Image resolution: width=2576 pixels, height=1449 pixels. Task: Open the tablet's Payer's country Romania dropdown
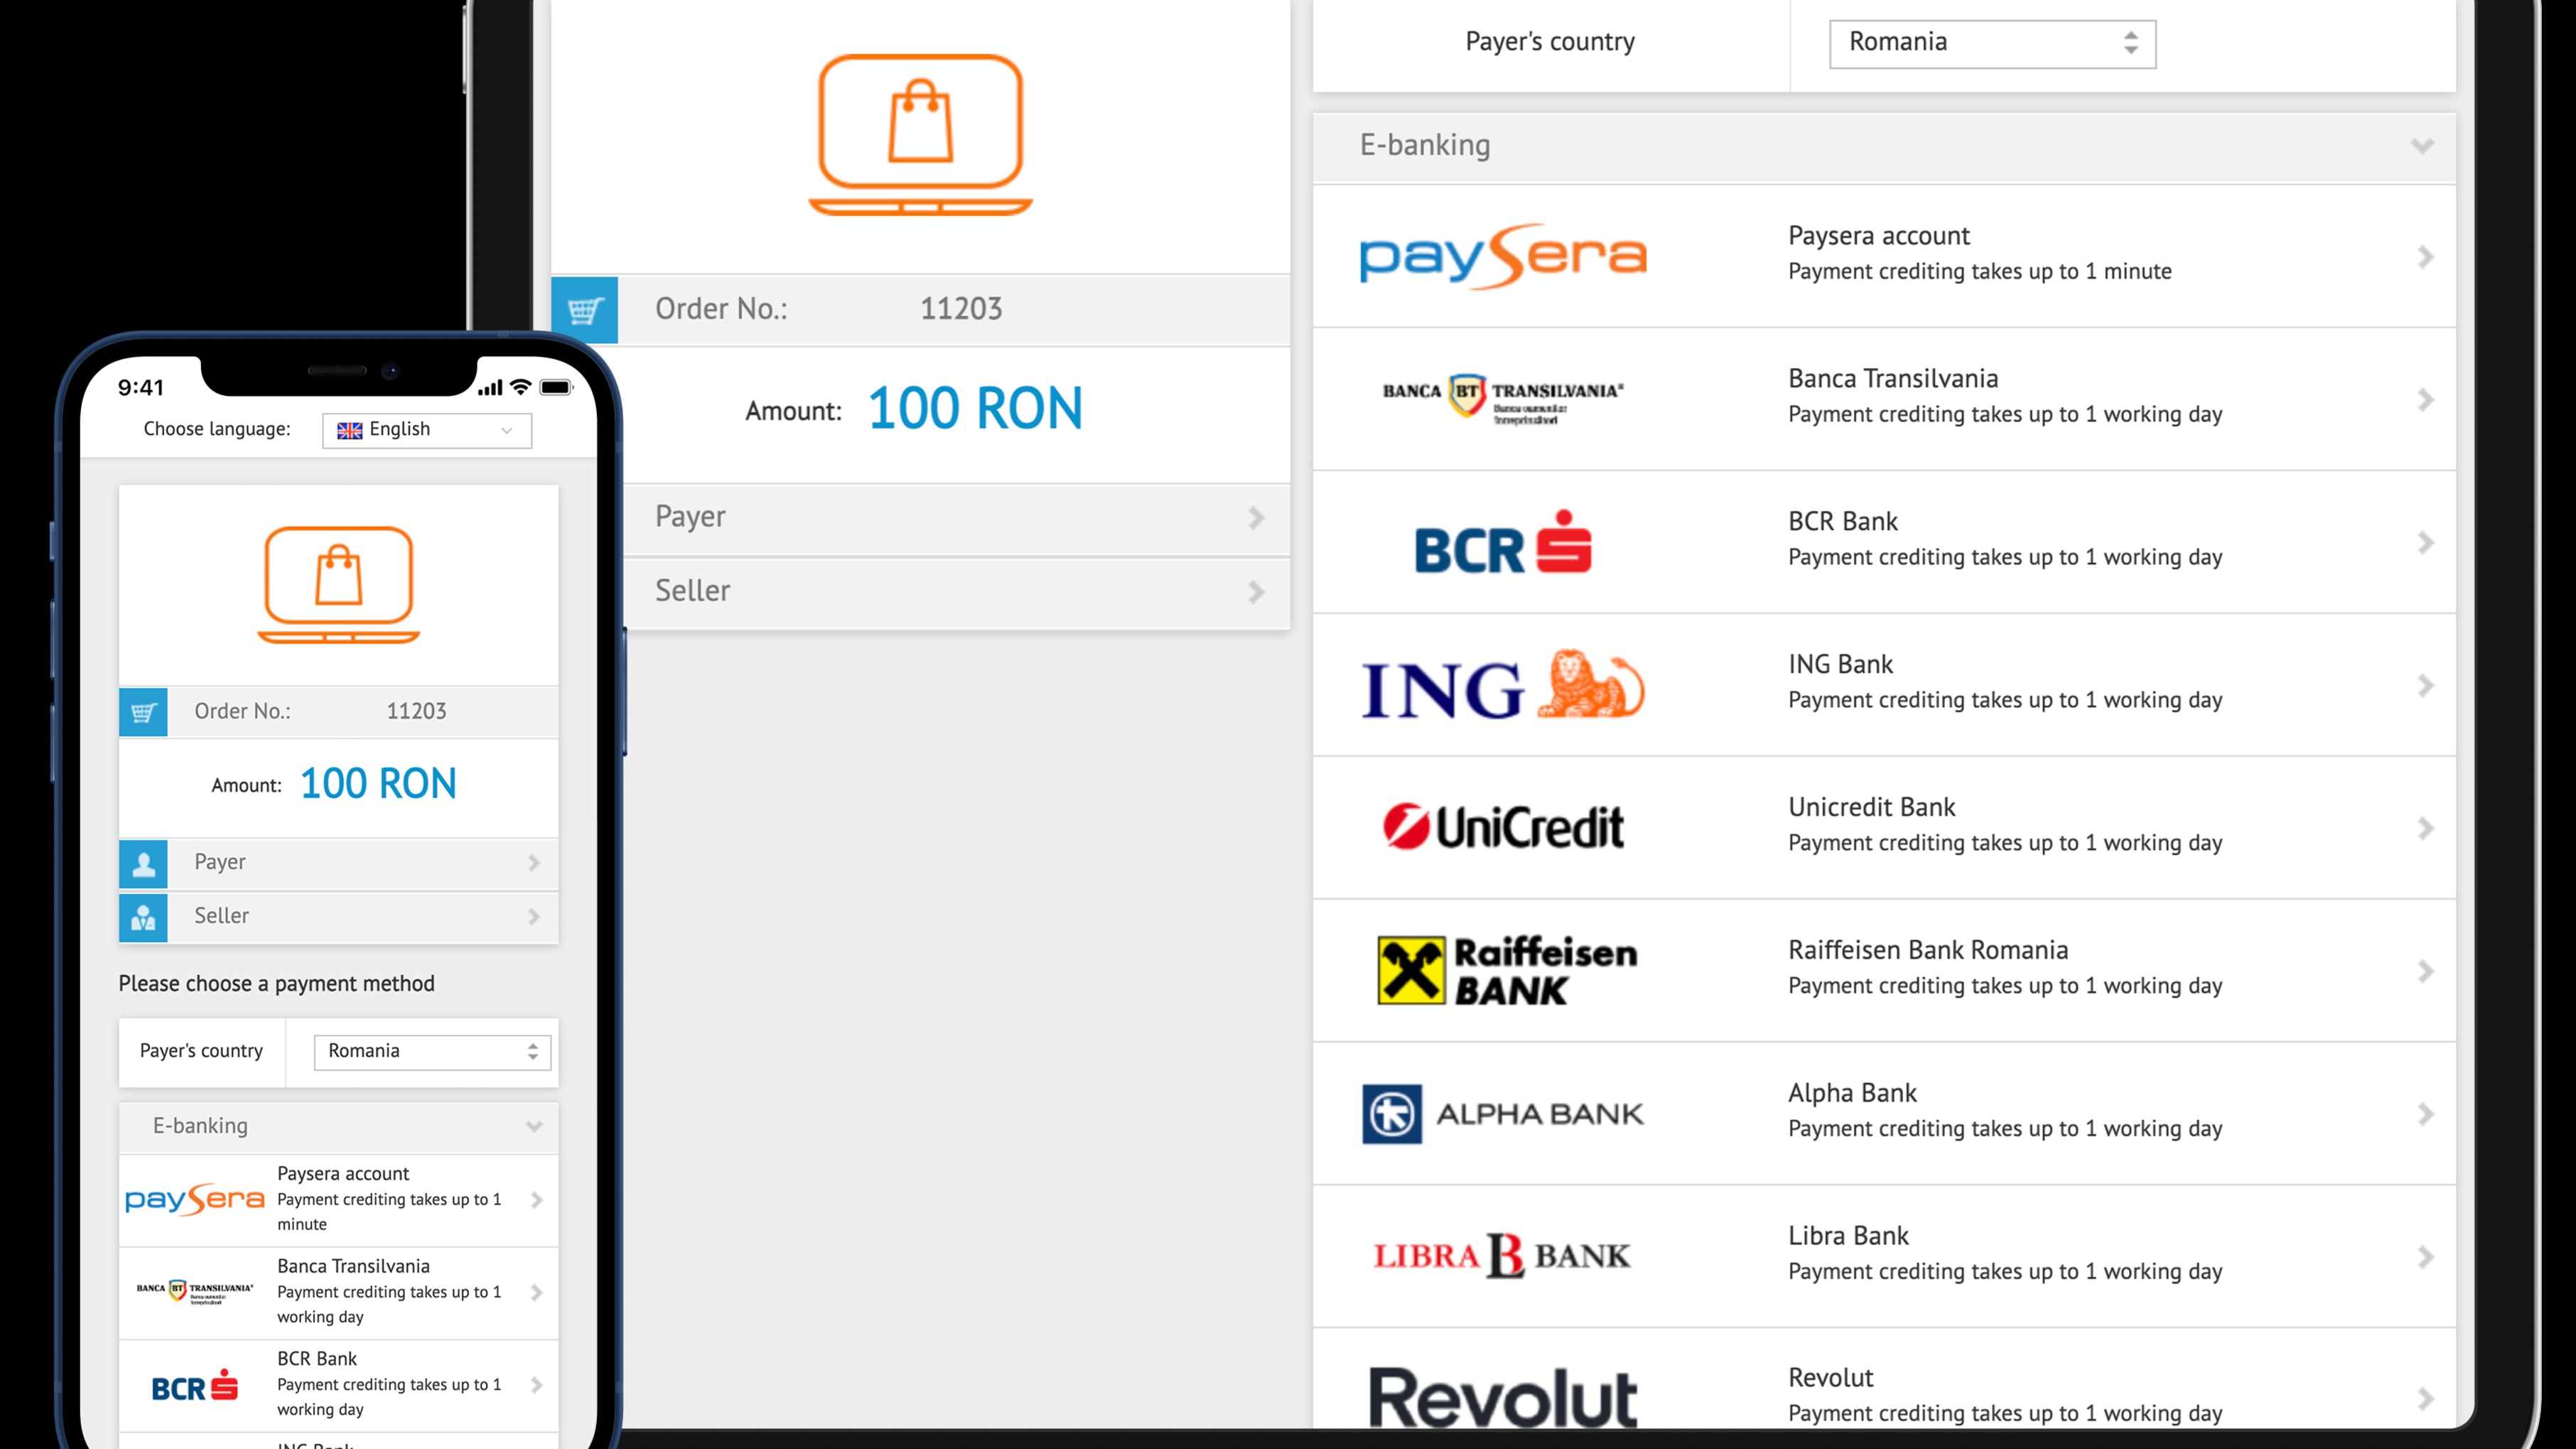[x=1992, y=43]
